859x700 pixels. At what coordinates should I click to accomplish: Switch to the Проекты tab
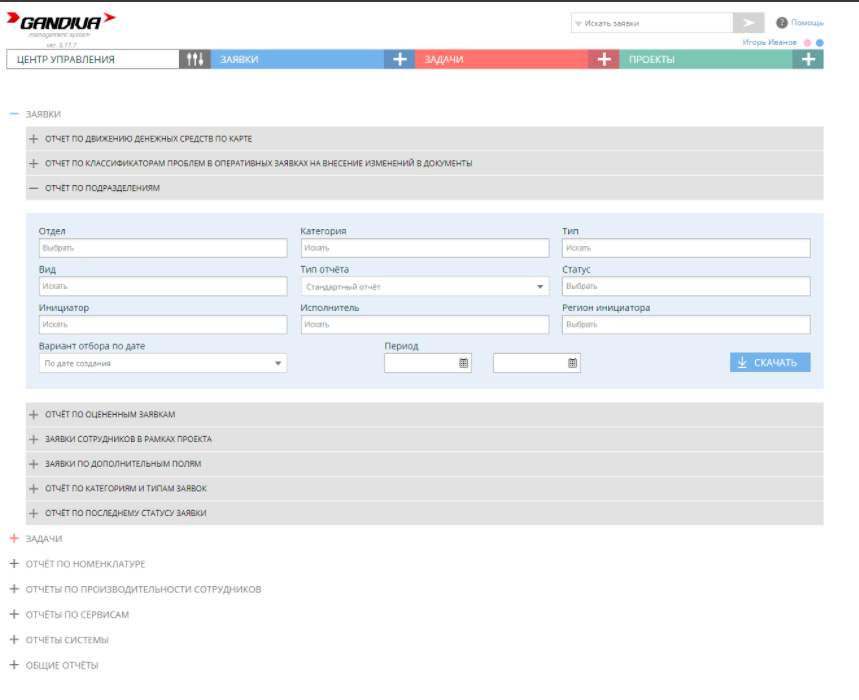706,59
